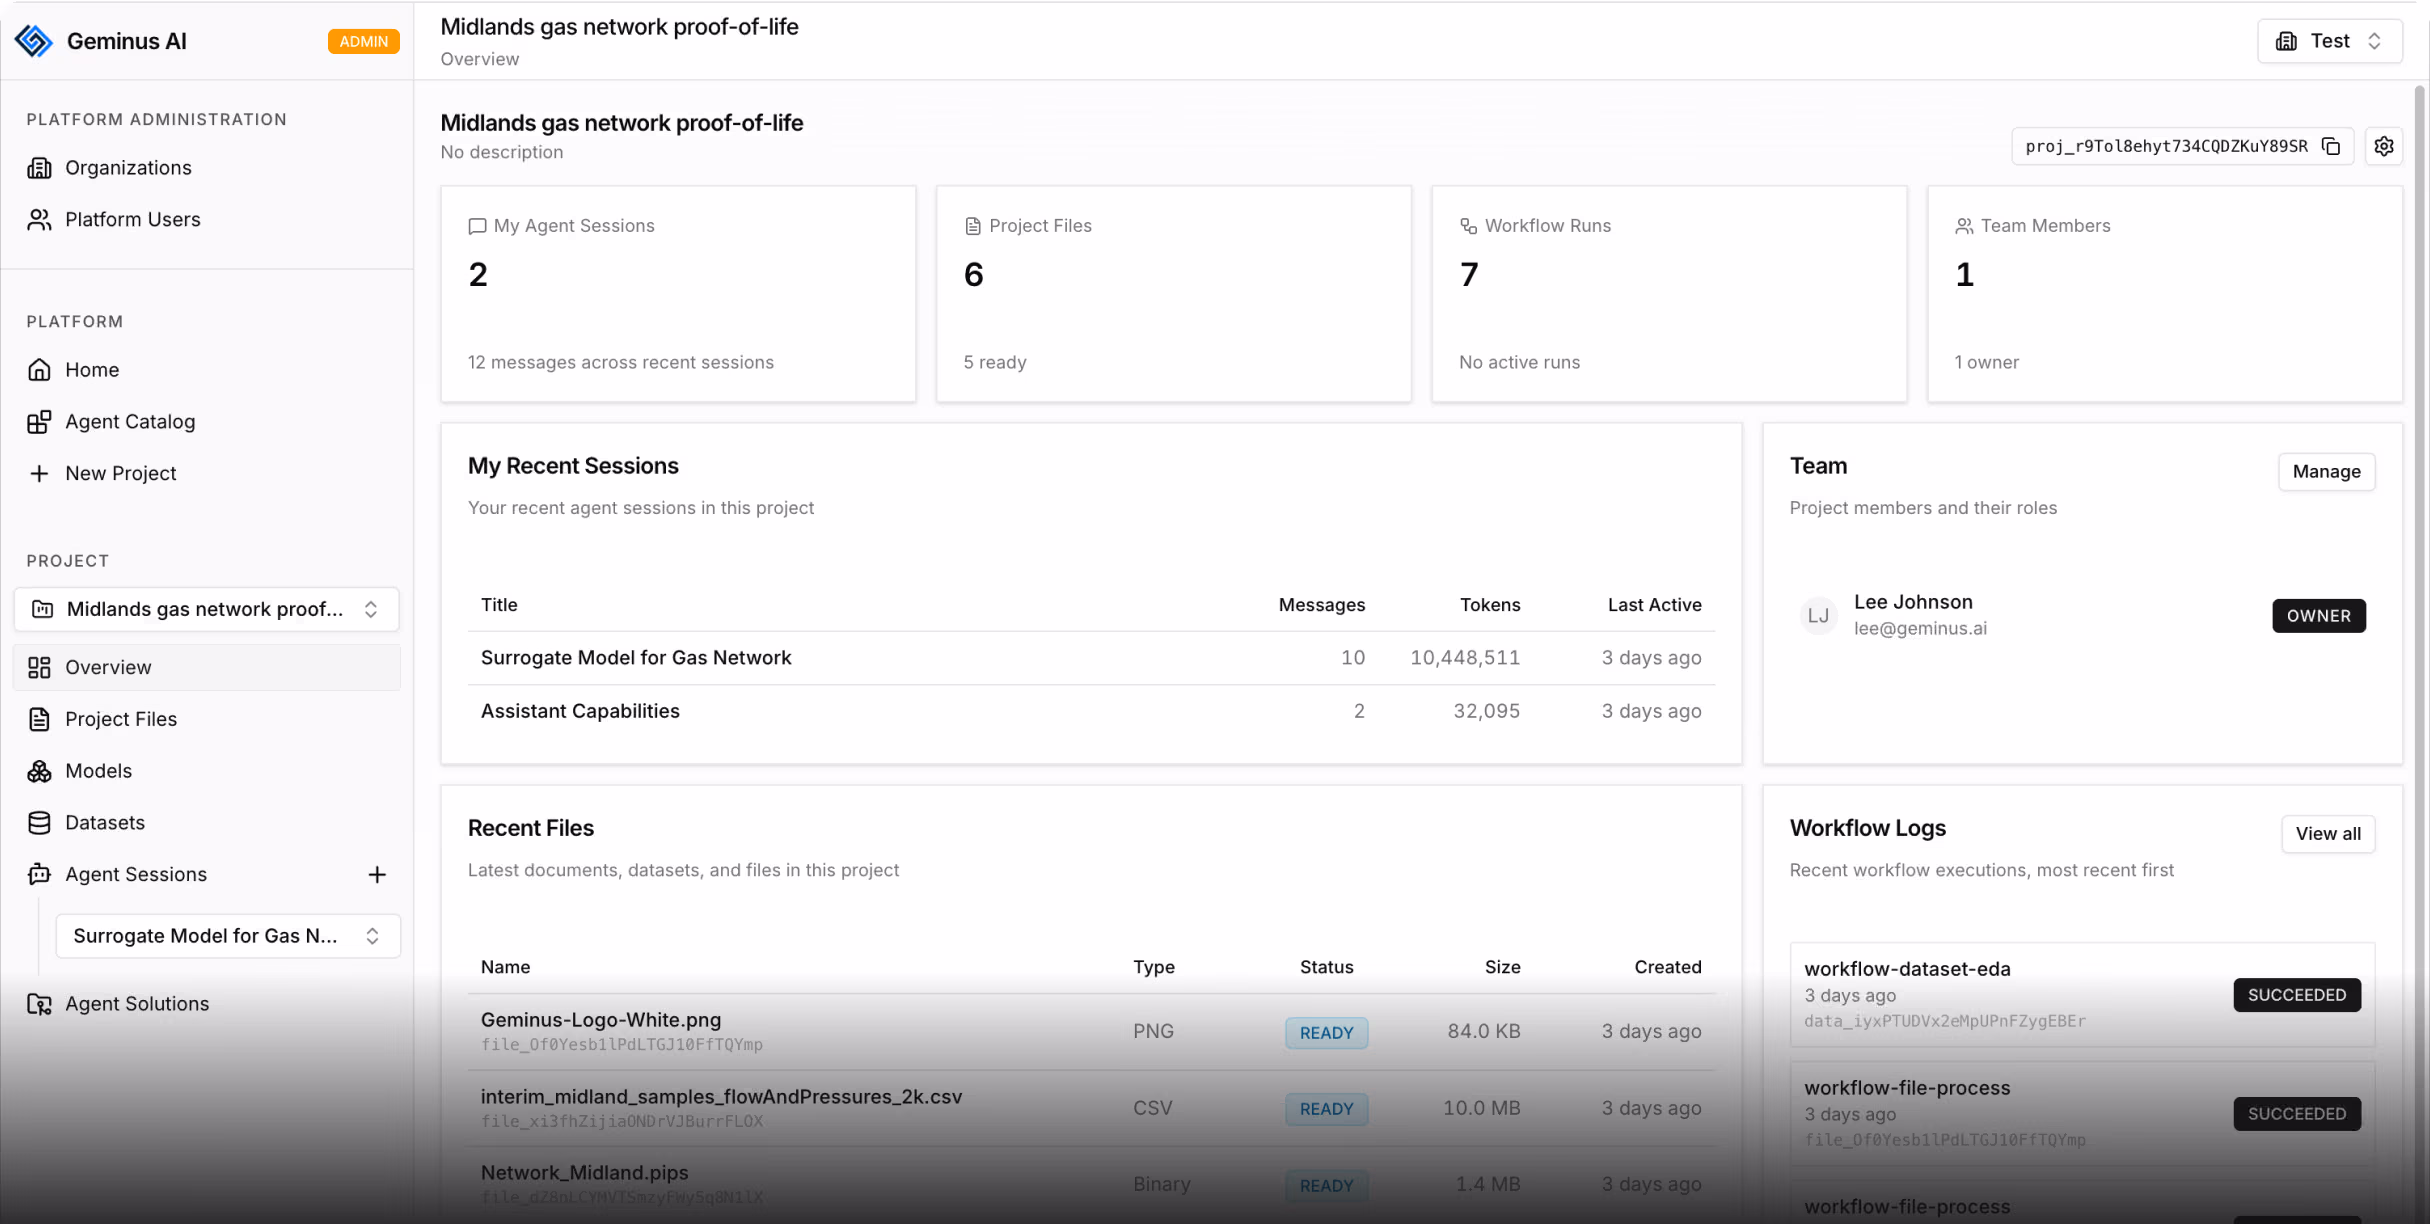Viewport: 2430px width, 1224px height.
Task: Click the proj_r9Tol8ehyt734CQDZKuY89SR project ID text
Action: tap(2166, 146)
